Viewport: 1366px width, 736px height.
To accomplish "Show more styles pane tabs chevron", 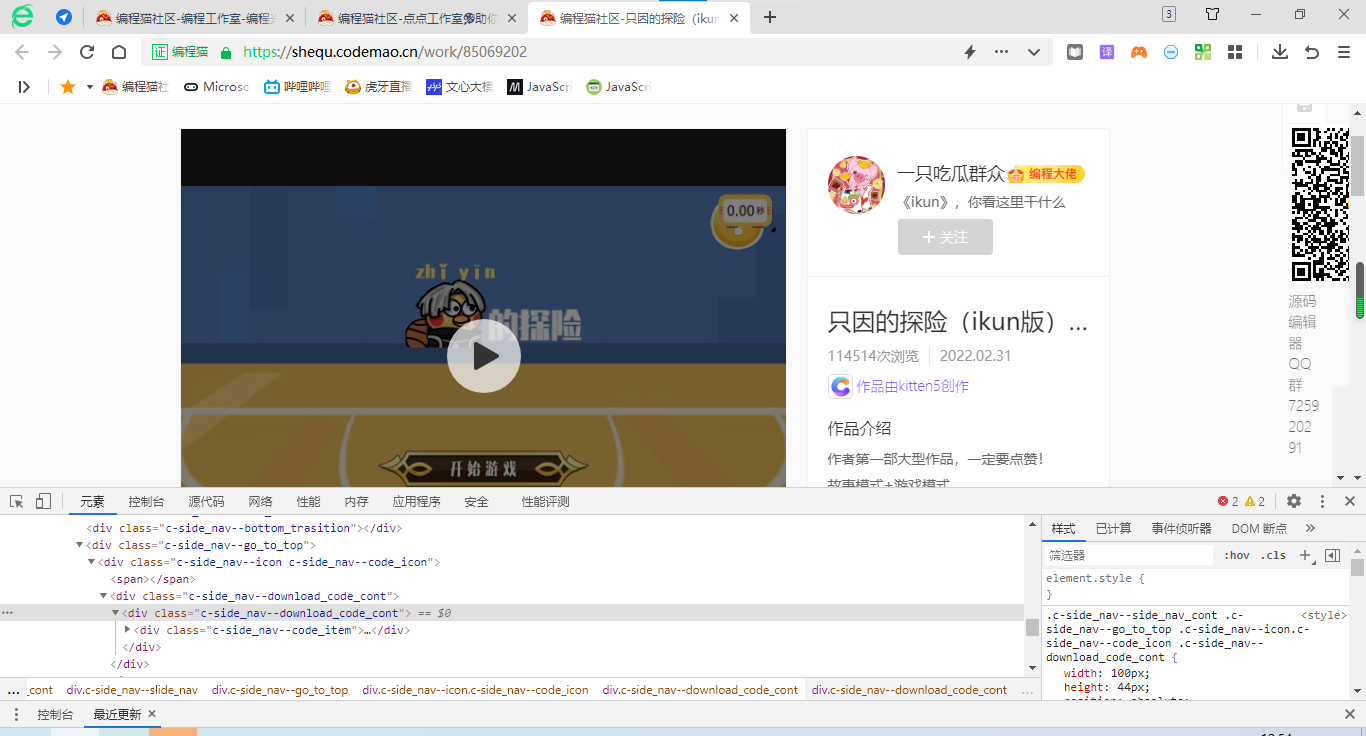I will [x=1310, y=528].
